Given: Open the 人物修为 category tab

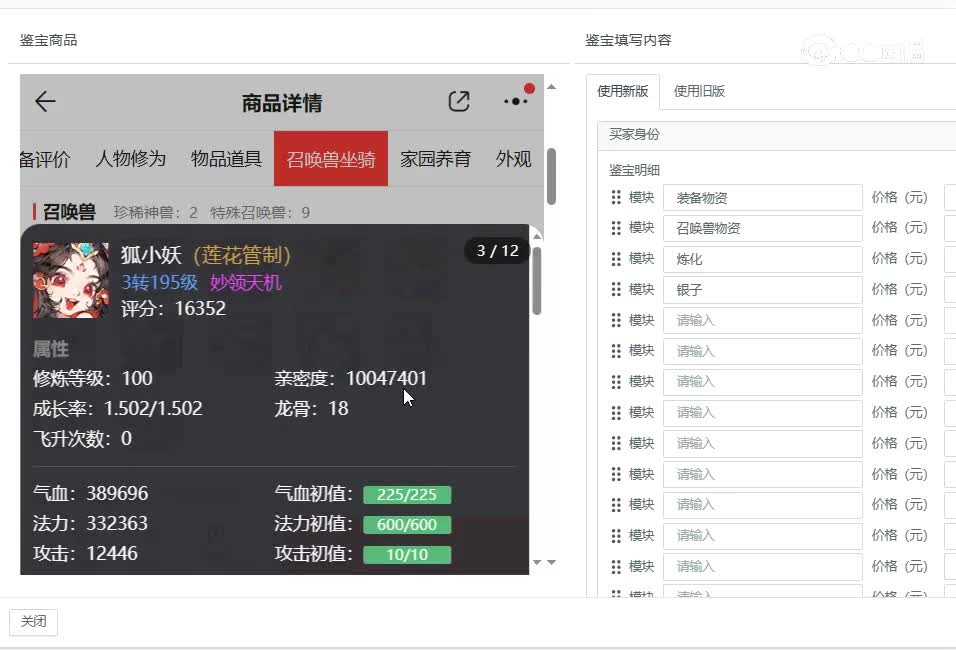Looking at the screenshot, I should tap(131, 158).
